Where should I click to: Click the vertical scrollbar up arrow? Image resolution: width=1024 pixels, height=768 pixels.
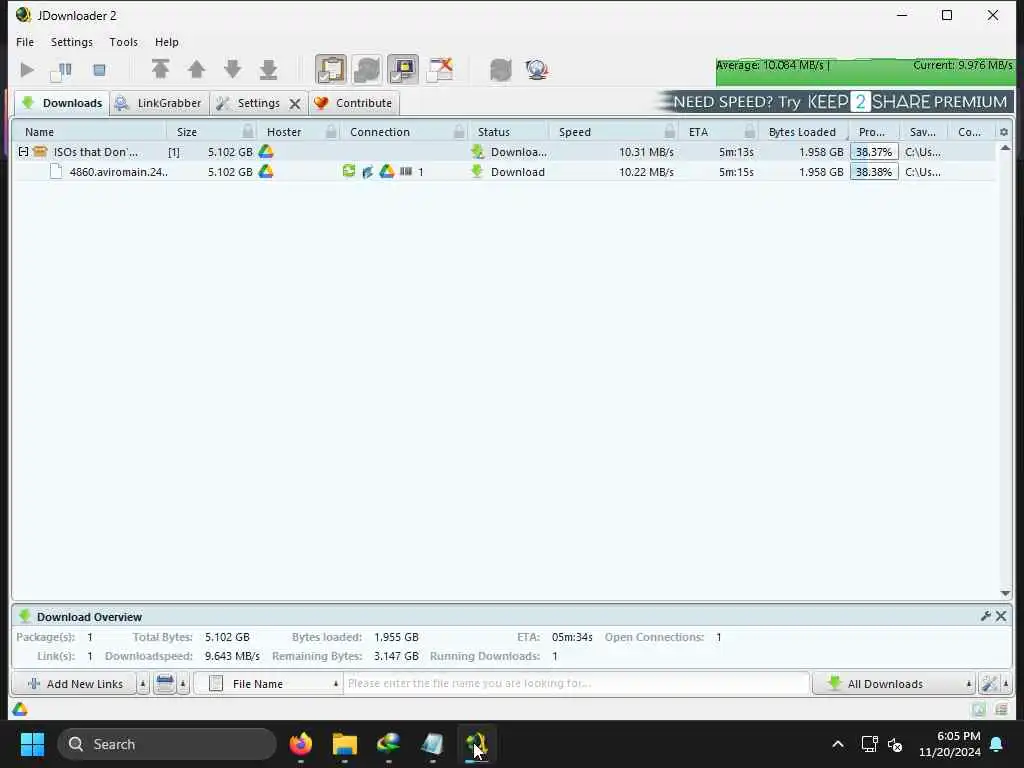click(x=1005, y=148)
